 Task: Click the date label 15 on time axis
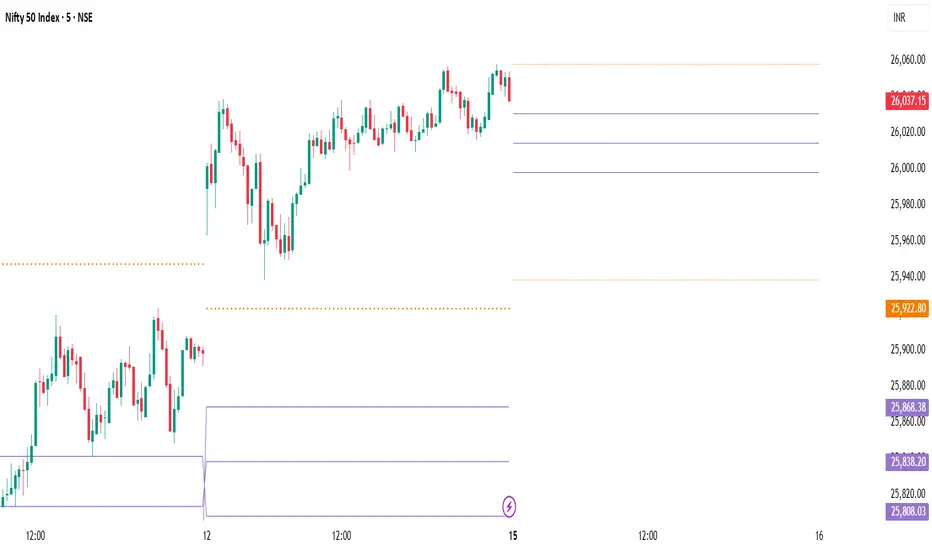[x=512, y=536]
